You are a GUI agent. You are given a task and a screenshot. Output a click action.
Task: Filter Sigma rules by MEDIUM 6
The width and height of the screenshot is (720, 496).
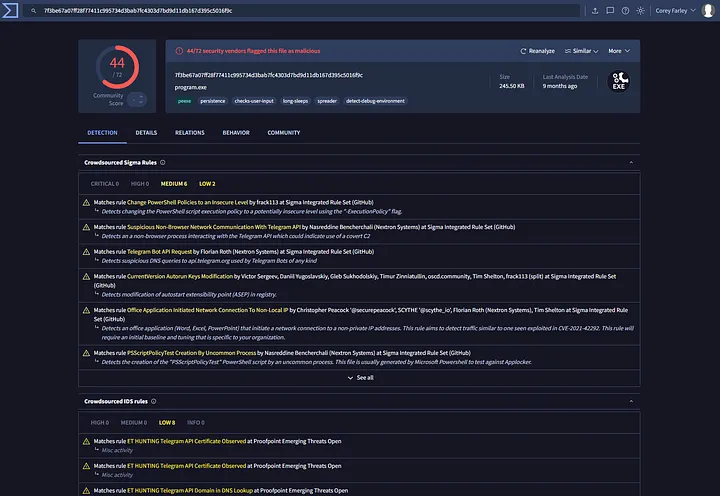pyautogui.click(x=174, y=184)
